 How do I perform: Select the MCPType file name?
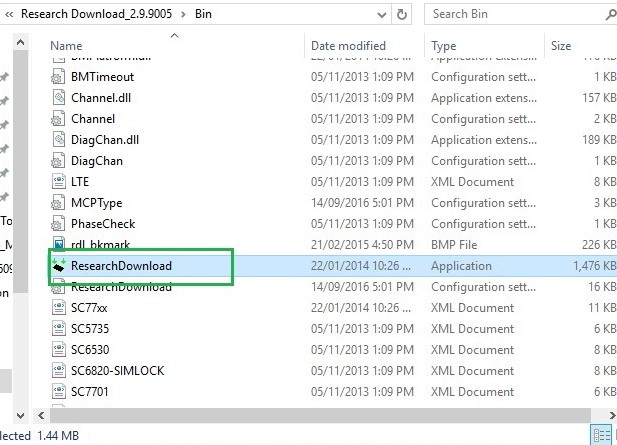coord(96,203)
